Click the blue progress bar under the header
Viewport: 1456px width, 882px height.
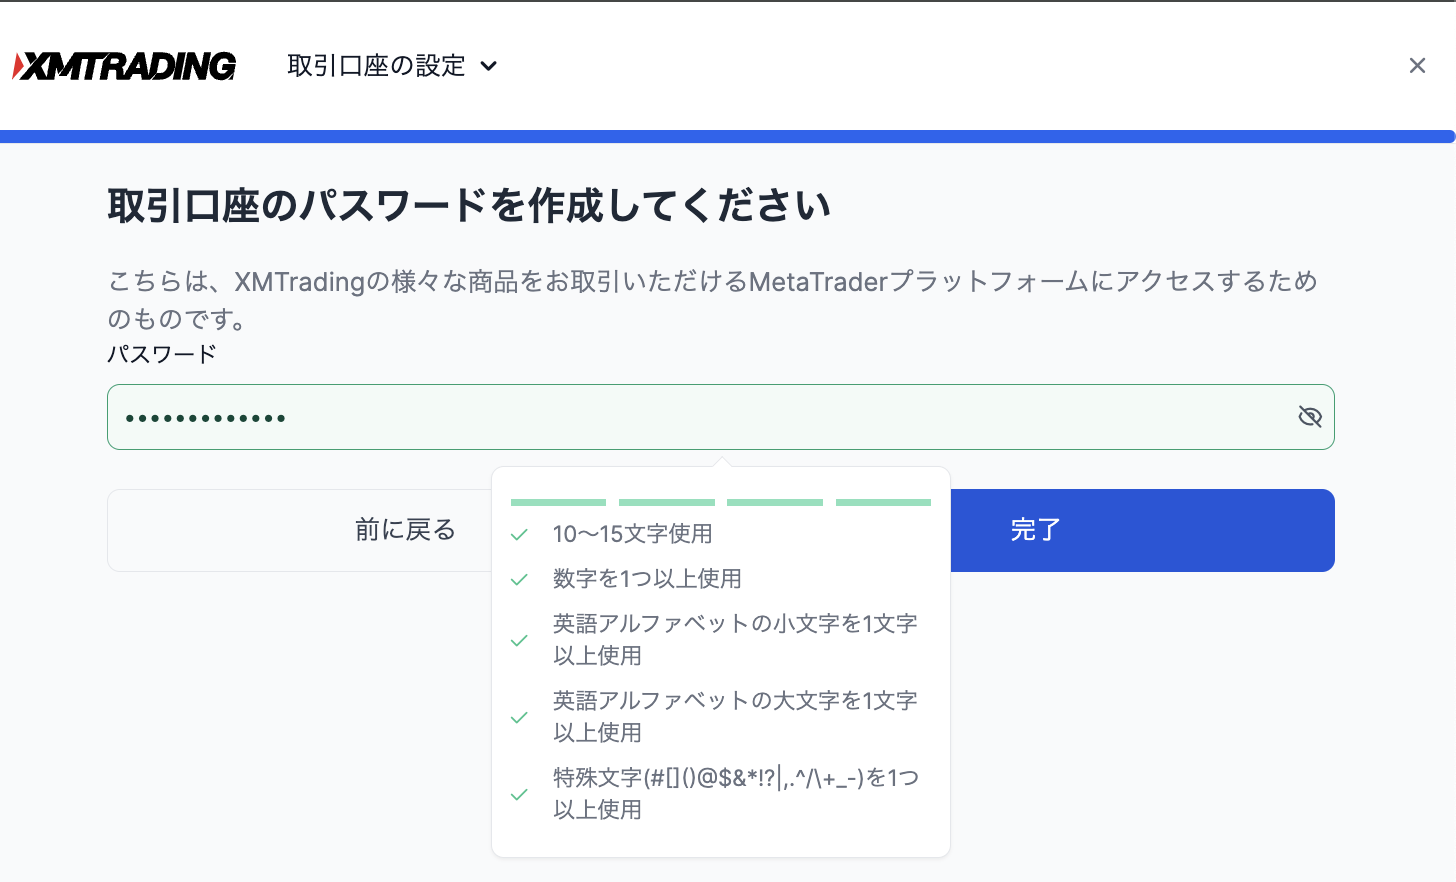point(727,137)
